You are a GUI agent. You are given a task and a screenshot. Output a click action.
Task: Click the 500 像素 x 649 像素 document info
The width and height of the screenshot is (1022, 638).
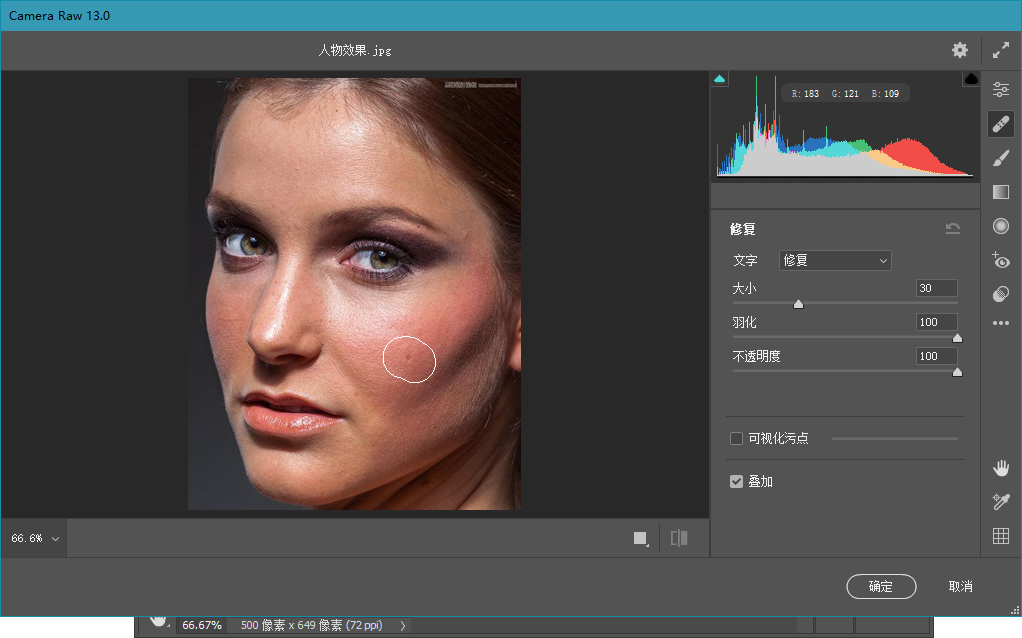[x=311, y=625]
